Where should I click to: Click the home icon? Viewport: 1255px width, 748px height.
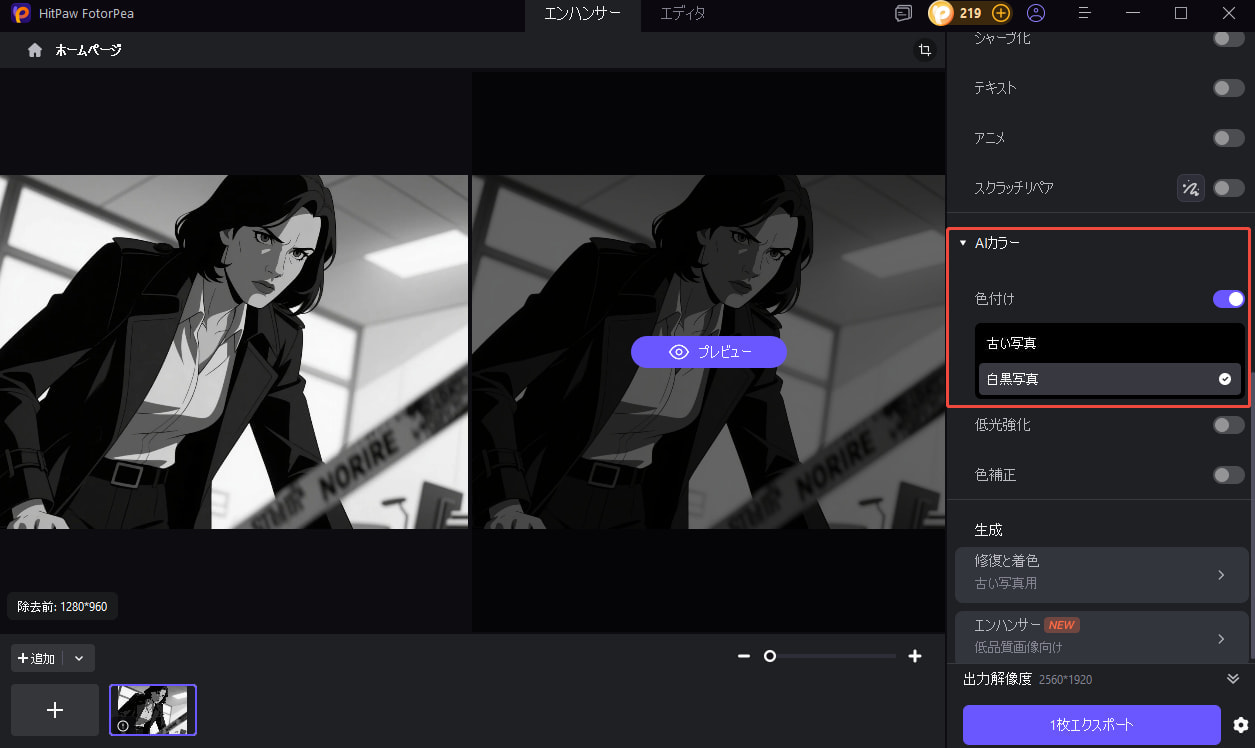tap(35, 50)
